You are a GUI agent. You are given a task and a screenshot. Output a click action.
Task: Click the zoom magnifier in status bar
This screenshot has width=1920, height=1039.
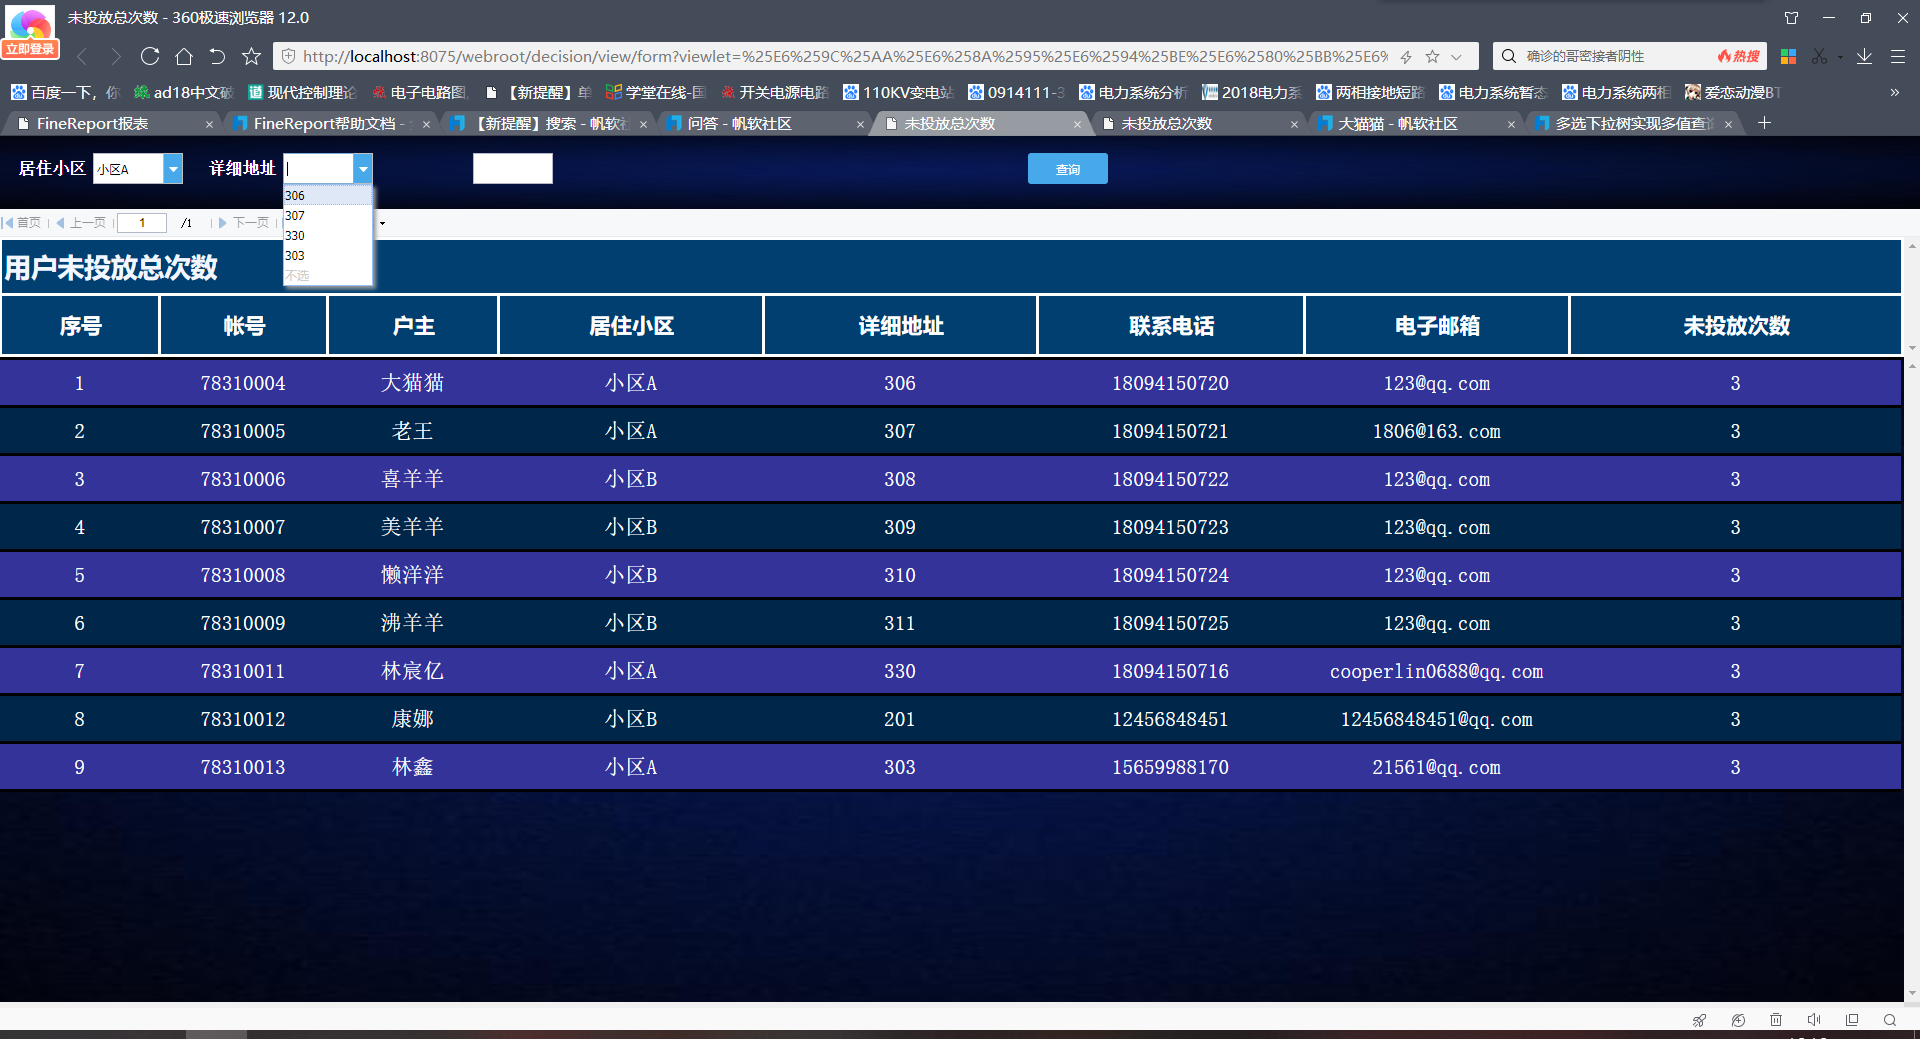pos(1890,1020)
